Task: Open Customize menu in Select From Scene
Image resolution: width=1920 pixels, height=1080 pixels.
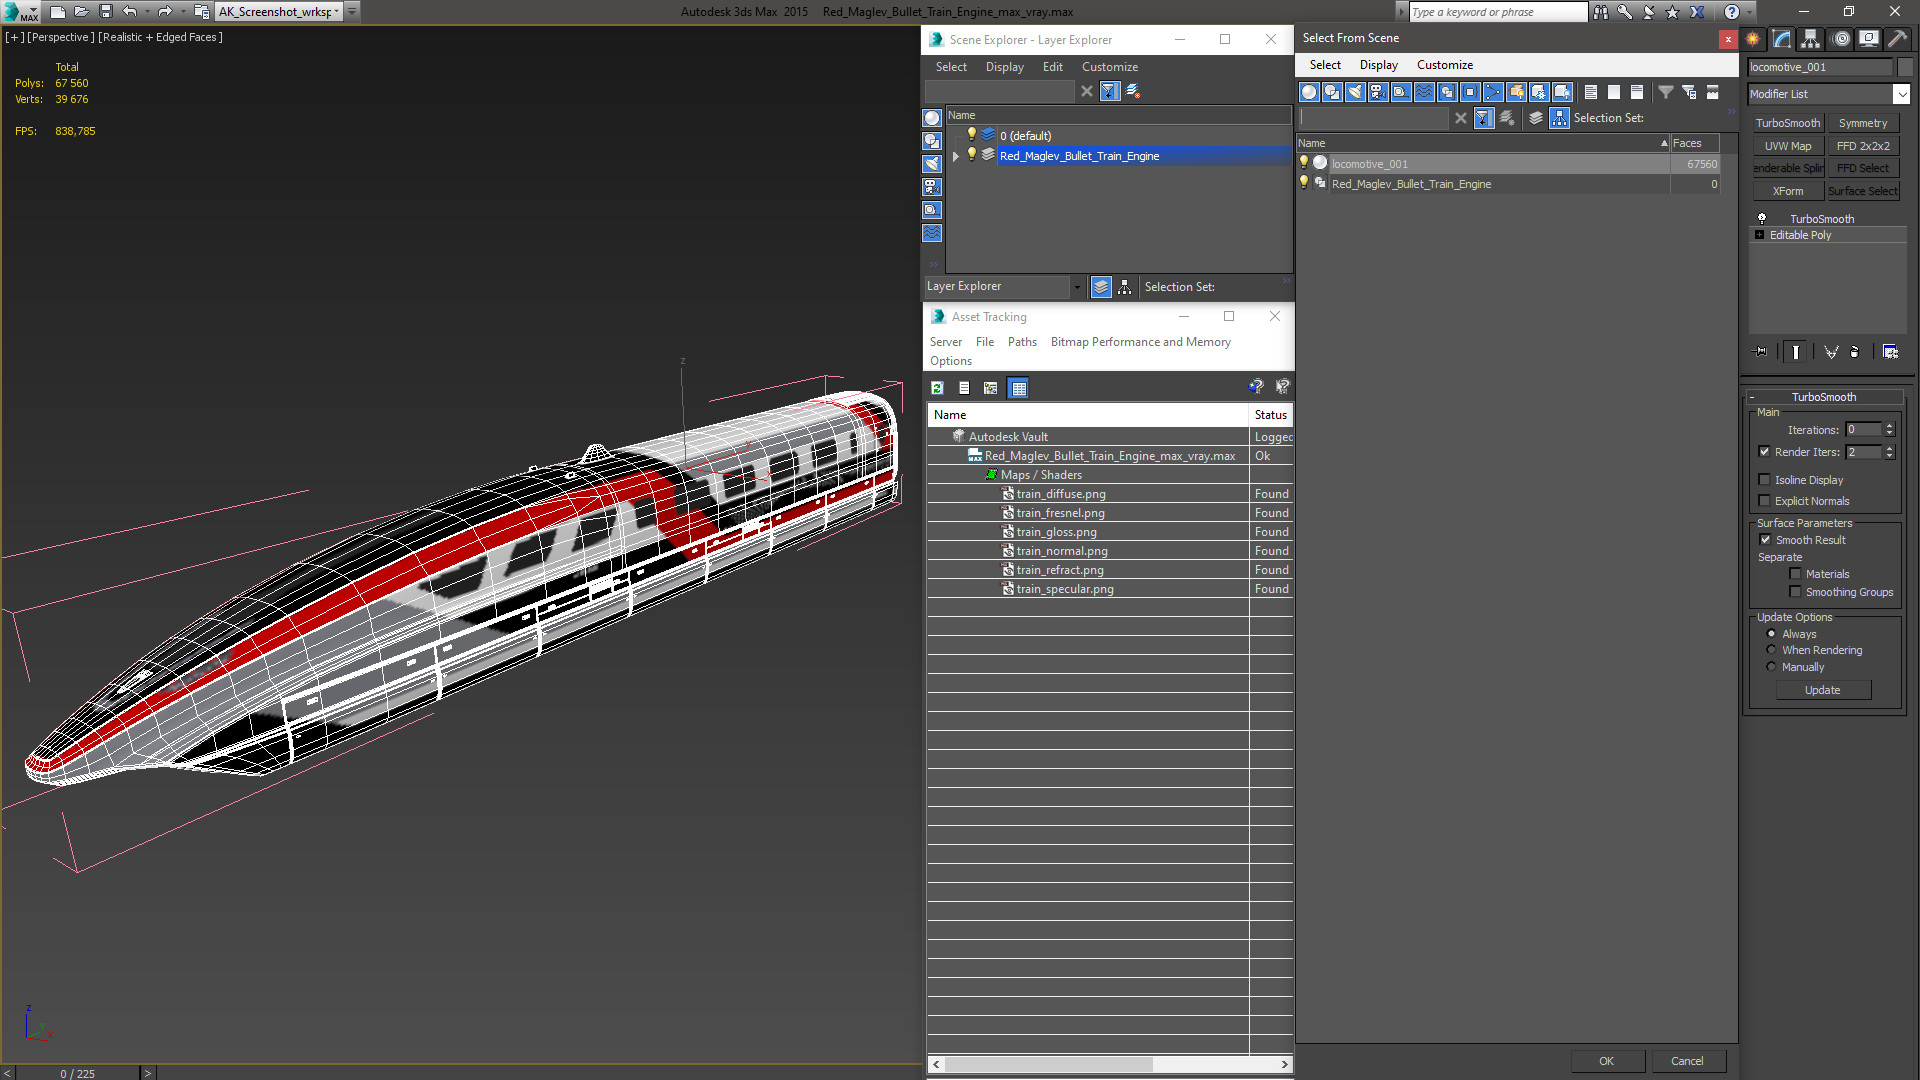Action: pos(1445,65)
